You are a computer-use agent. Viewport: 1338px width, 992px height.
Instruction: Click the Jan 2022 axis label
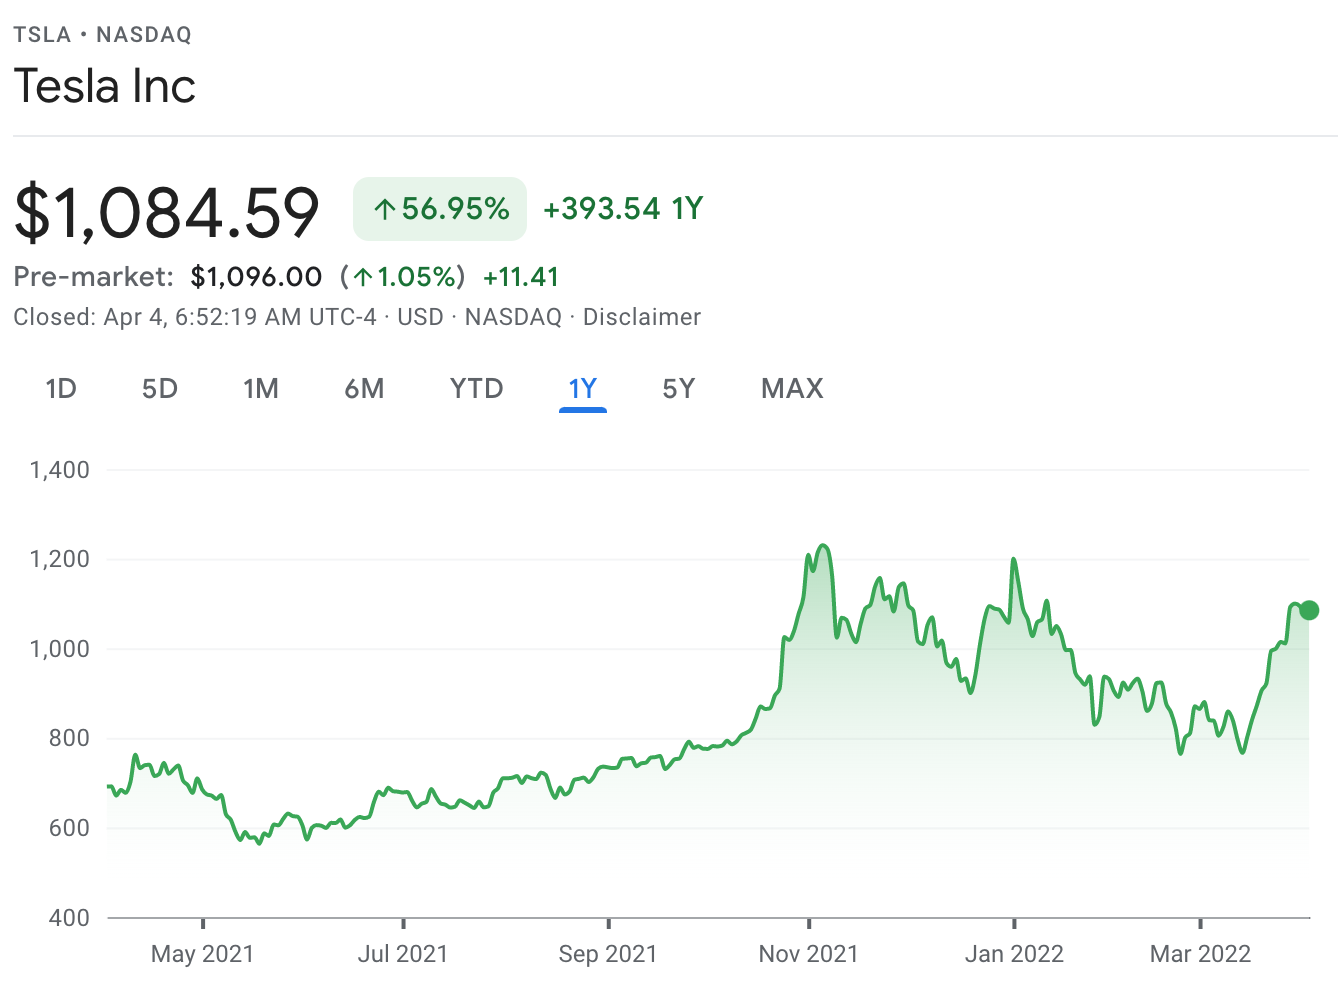pyautogui.click(x=1014, y=954)
